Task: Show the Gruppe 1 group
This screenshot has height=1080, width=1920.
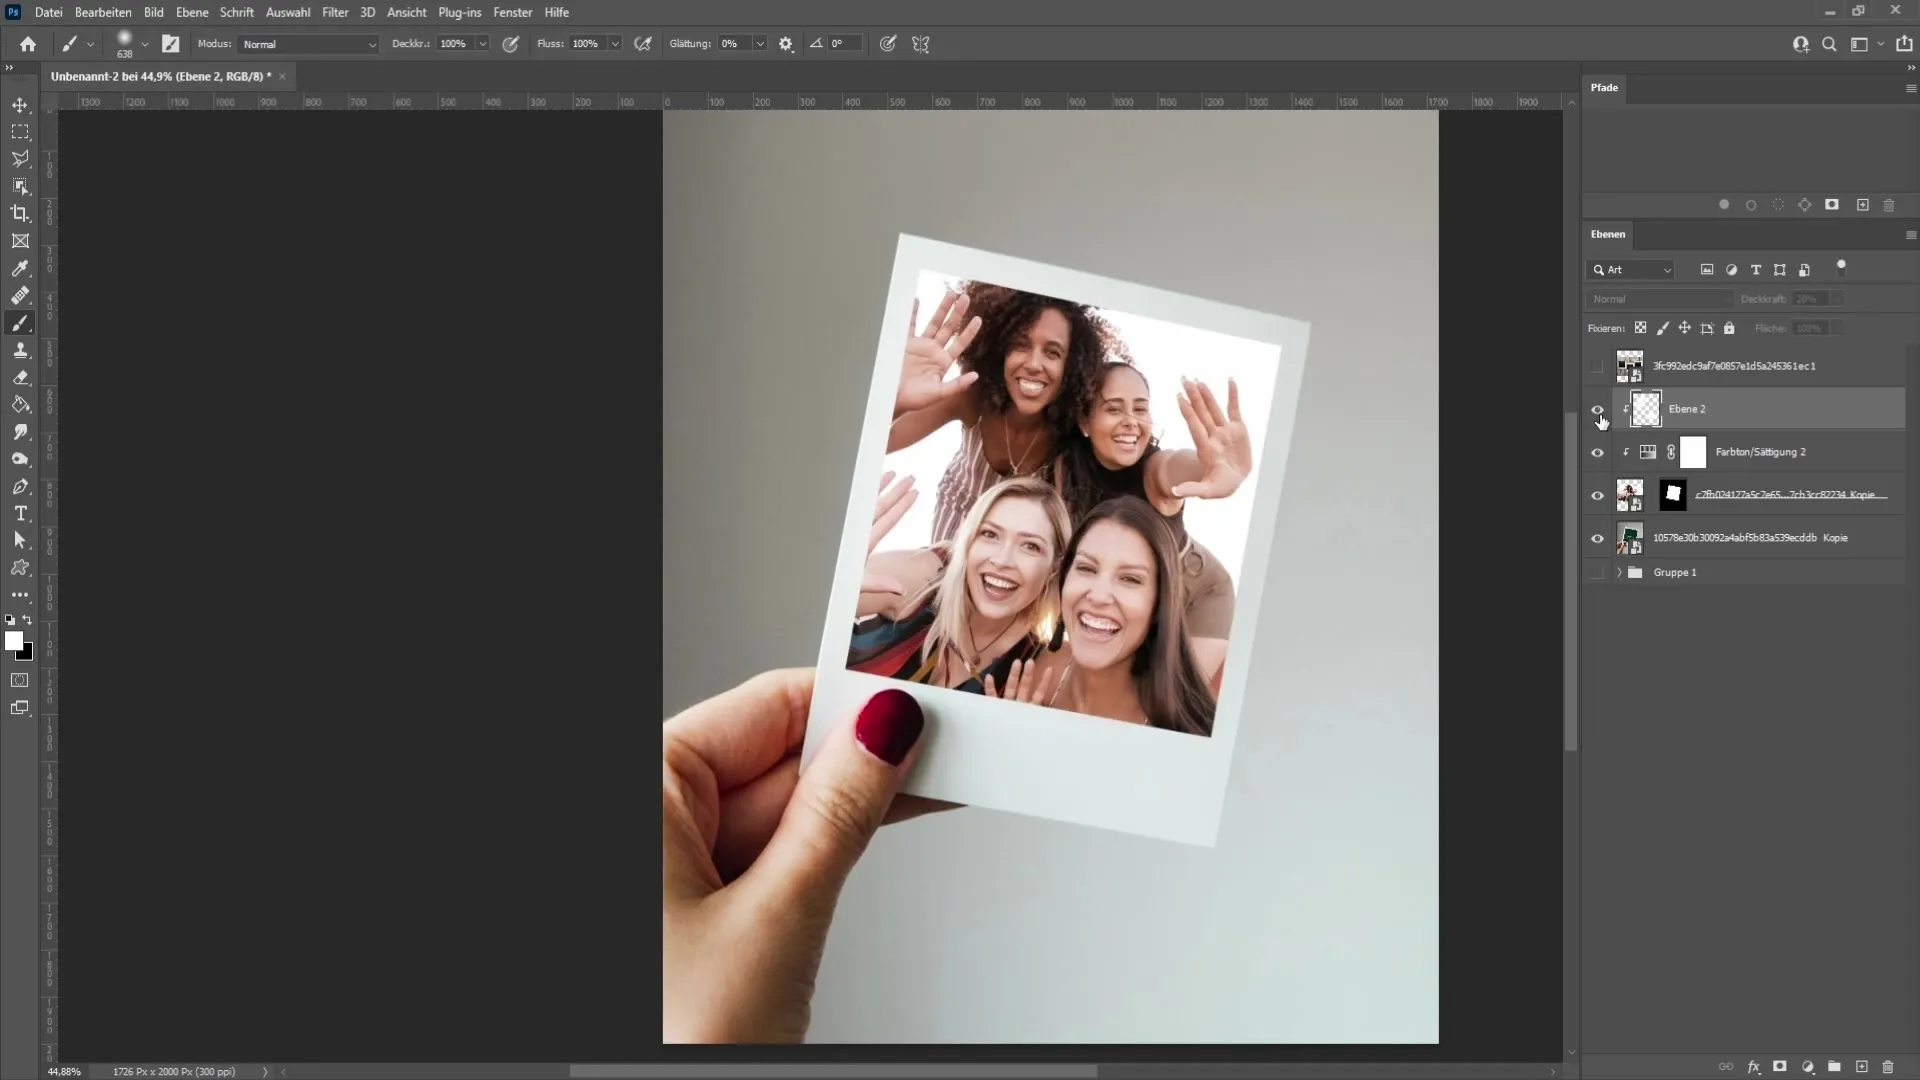Action: (1597, 573)
